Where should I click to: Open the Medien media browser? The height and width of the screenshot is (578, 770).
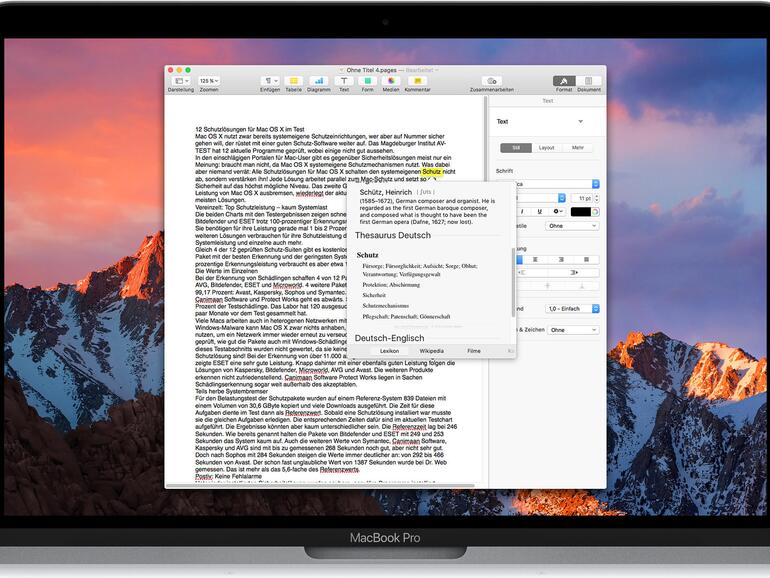[x=391, y=81]
